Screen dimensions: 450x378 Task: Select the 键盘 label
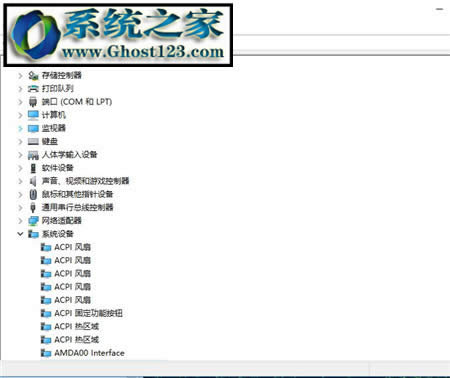click(x=50, y=142)
